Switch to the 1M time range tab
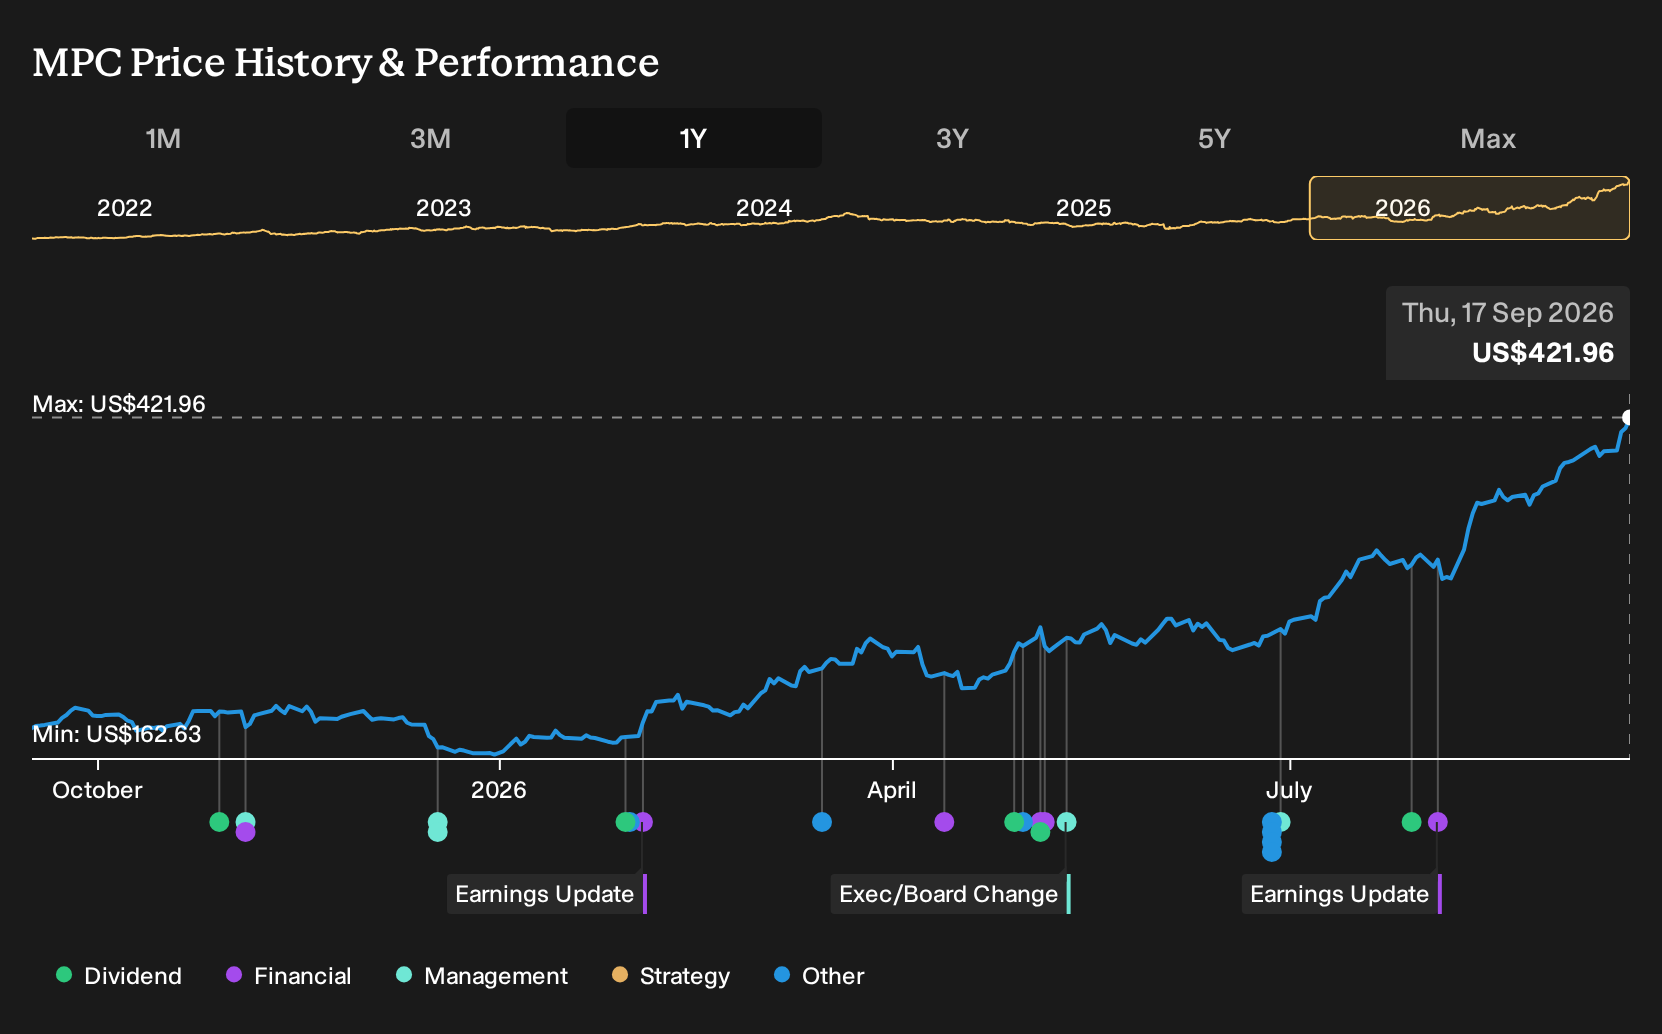 163,138
